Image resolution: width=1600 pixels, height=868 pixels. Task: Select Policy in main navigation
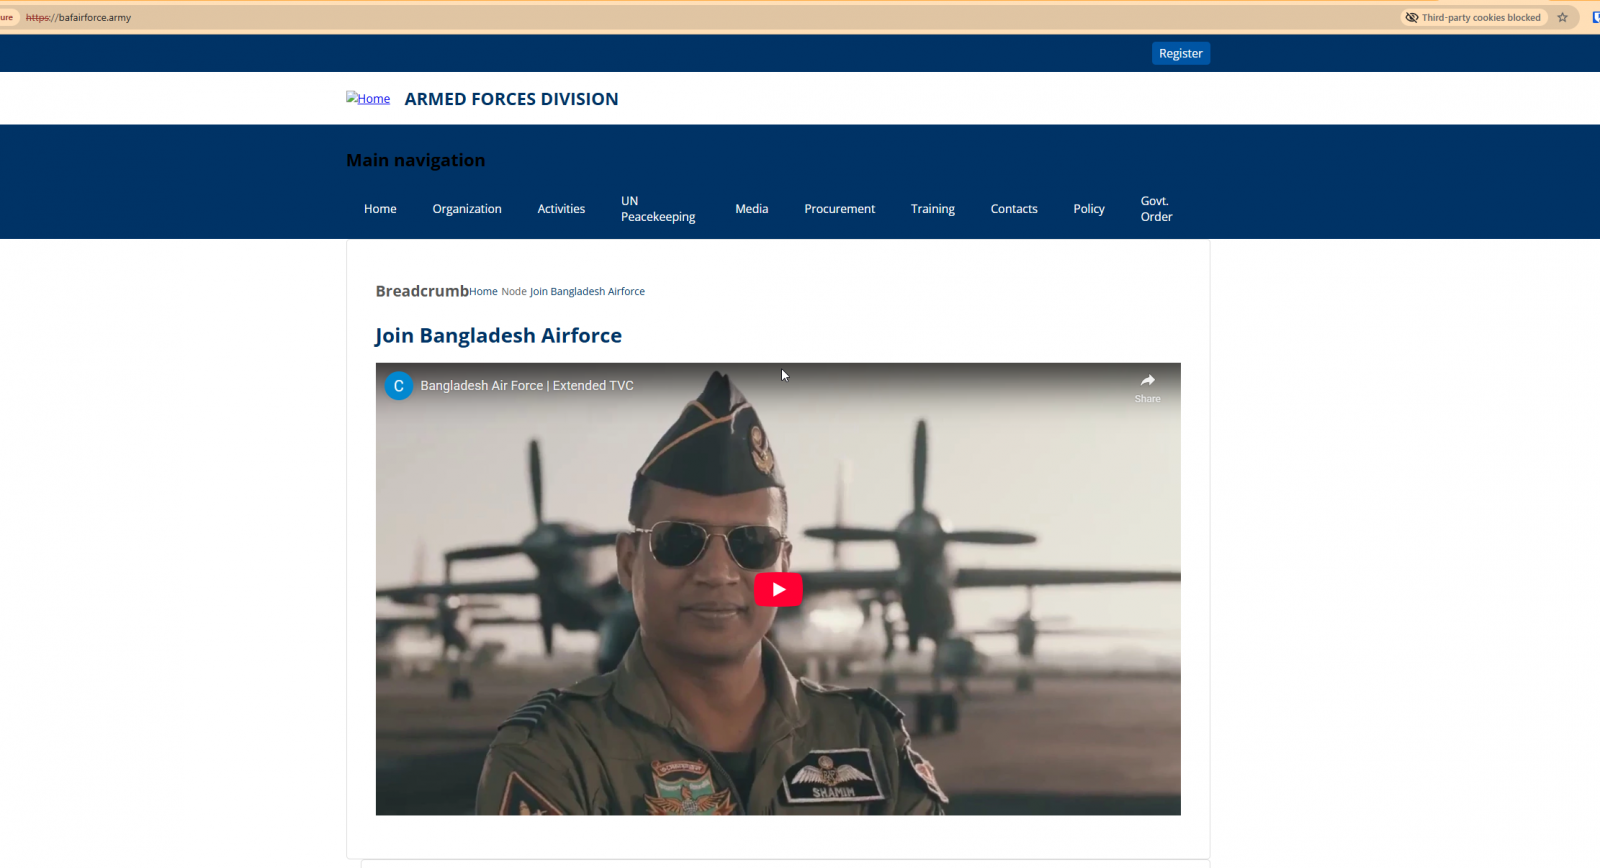[x=1088, y=209]
